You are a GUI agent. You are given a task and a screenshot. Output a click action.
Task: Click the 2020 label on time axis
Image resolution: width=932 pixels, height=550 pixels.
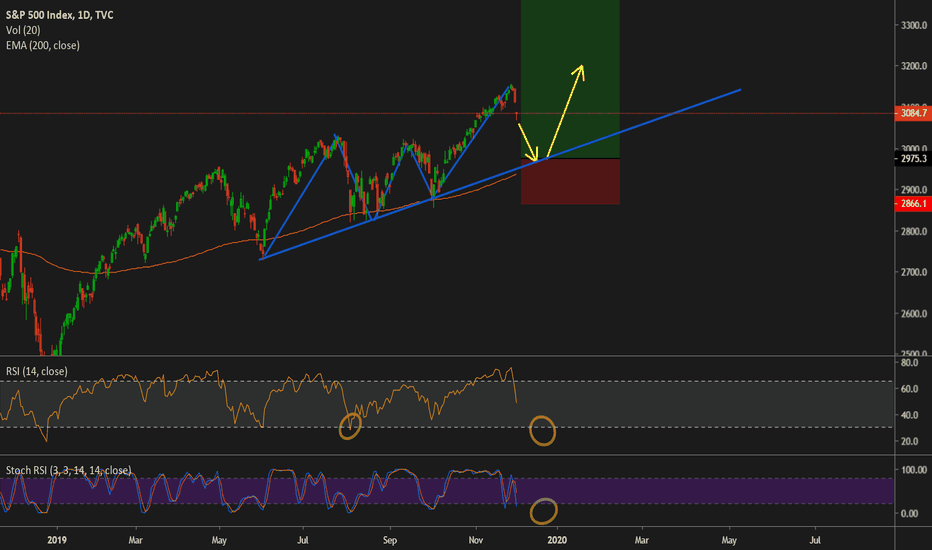pos(557,540)
